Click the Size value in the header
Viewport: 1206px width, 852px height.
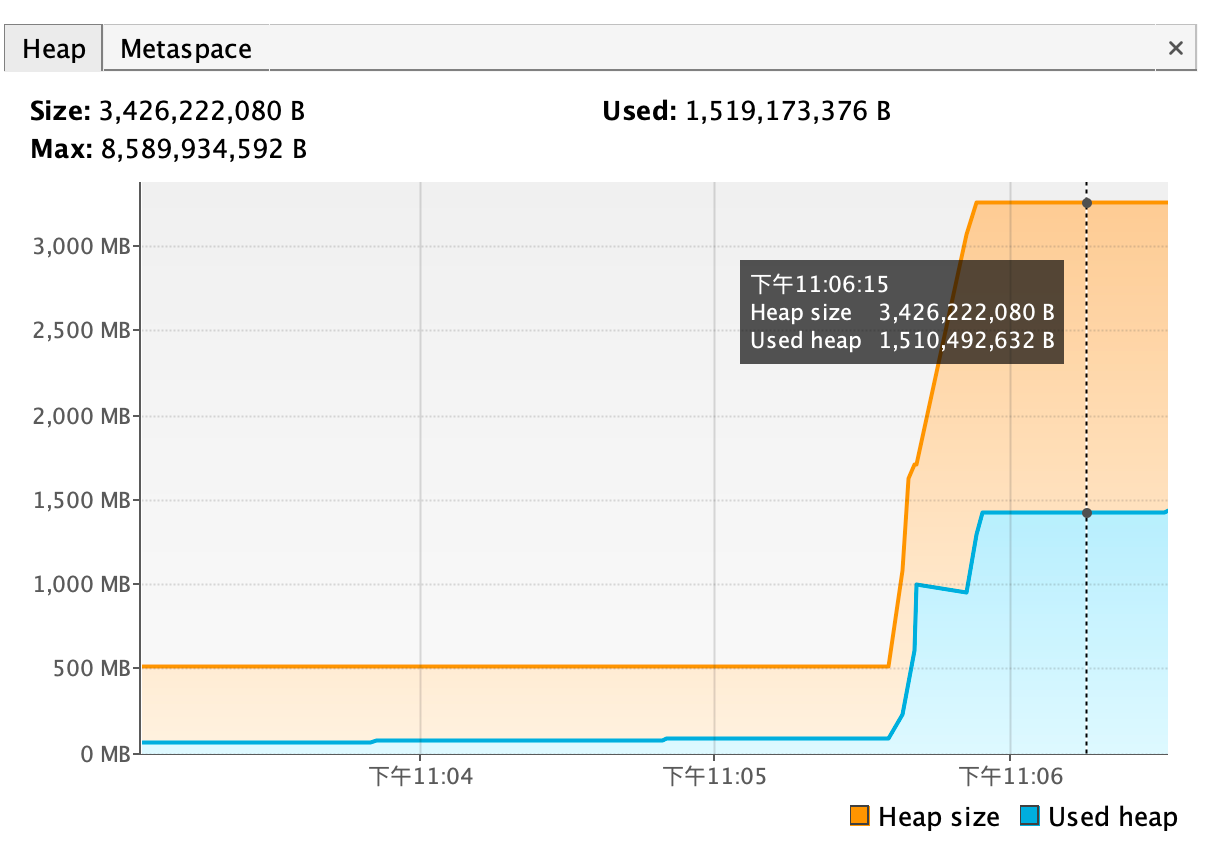[x=202, y=111]
